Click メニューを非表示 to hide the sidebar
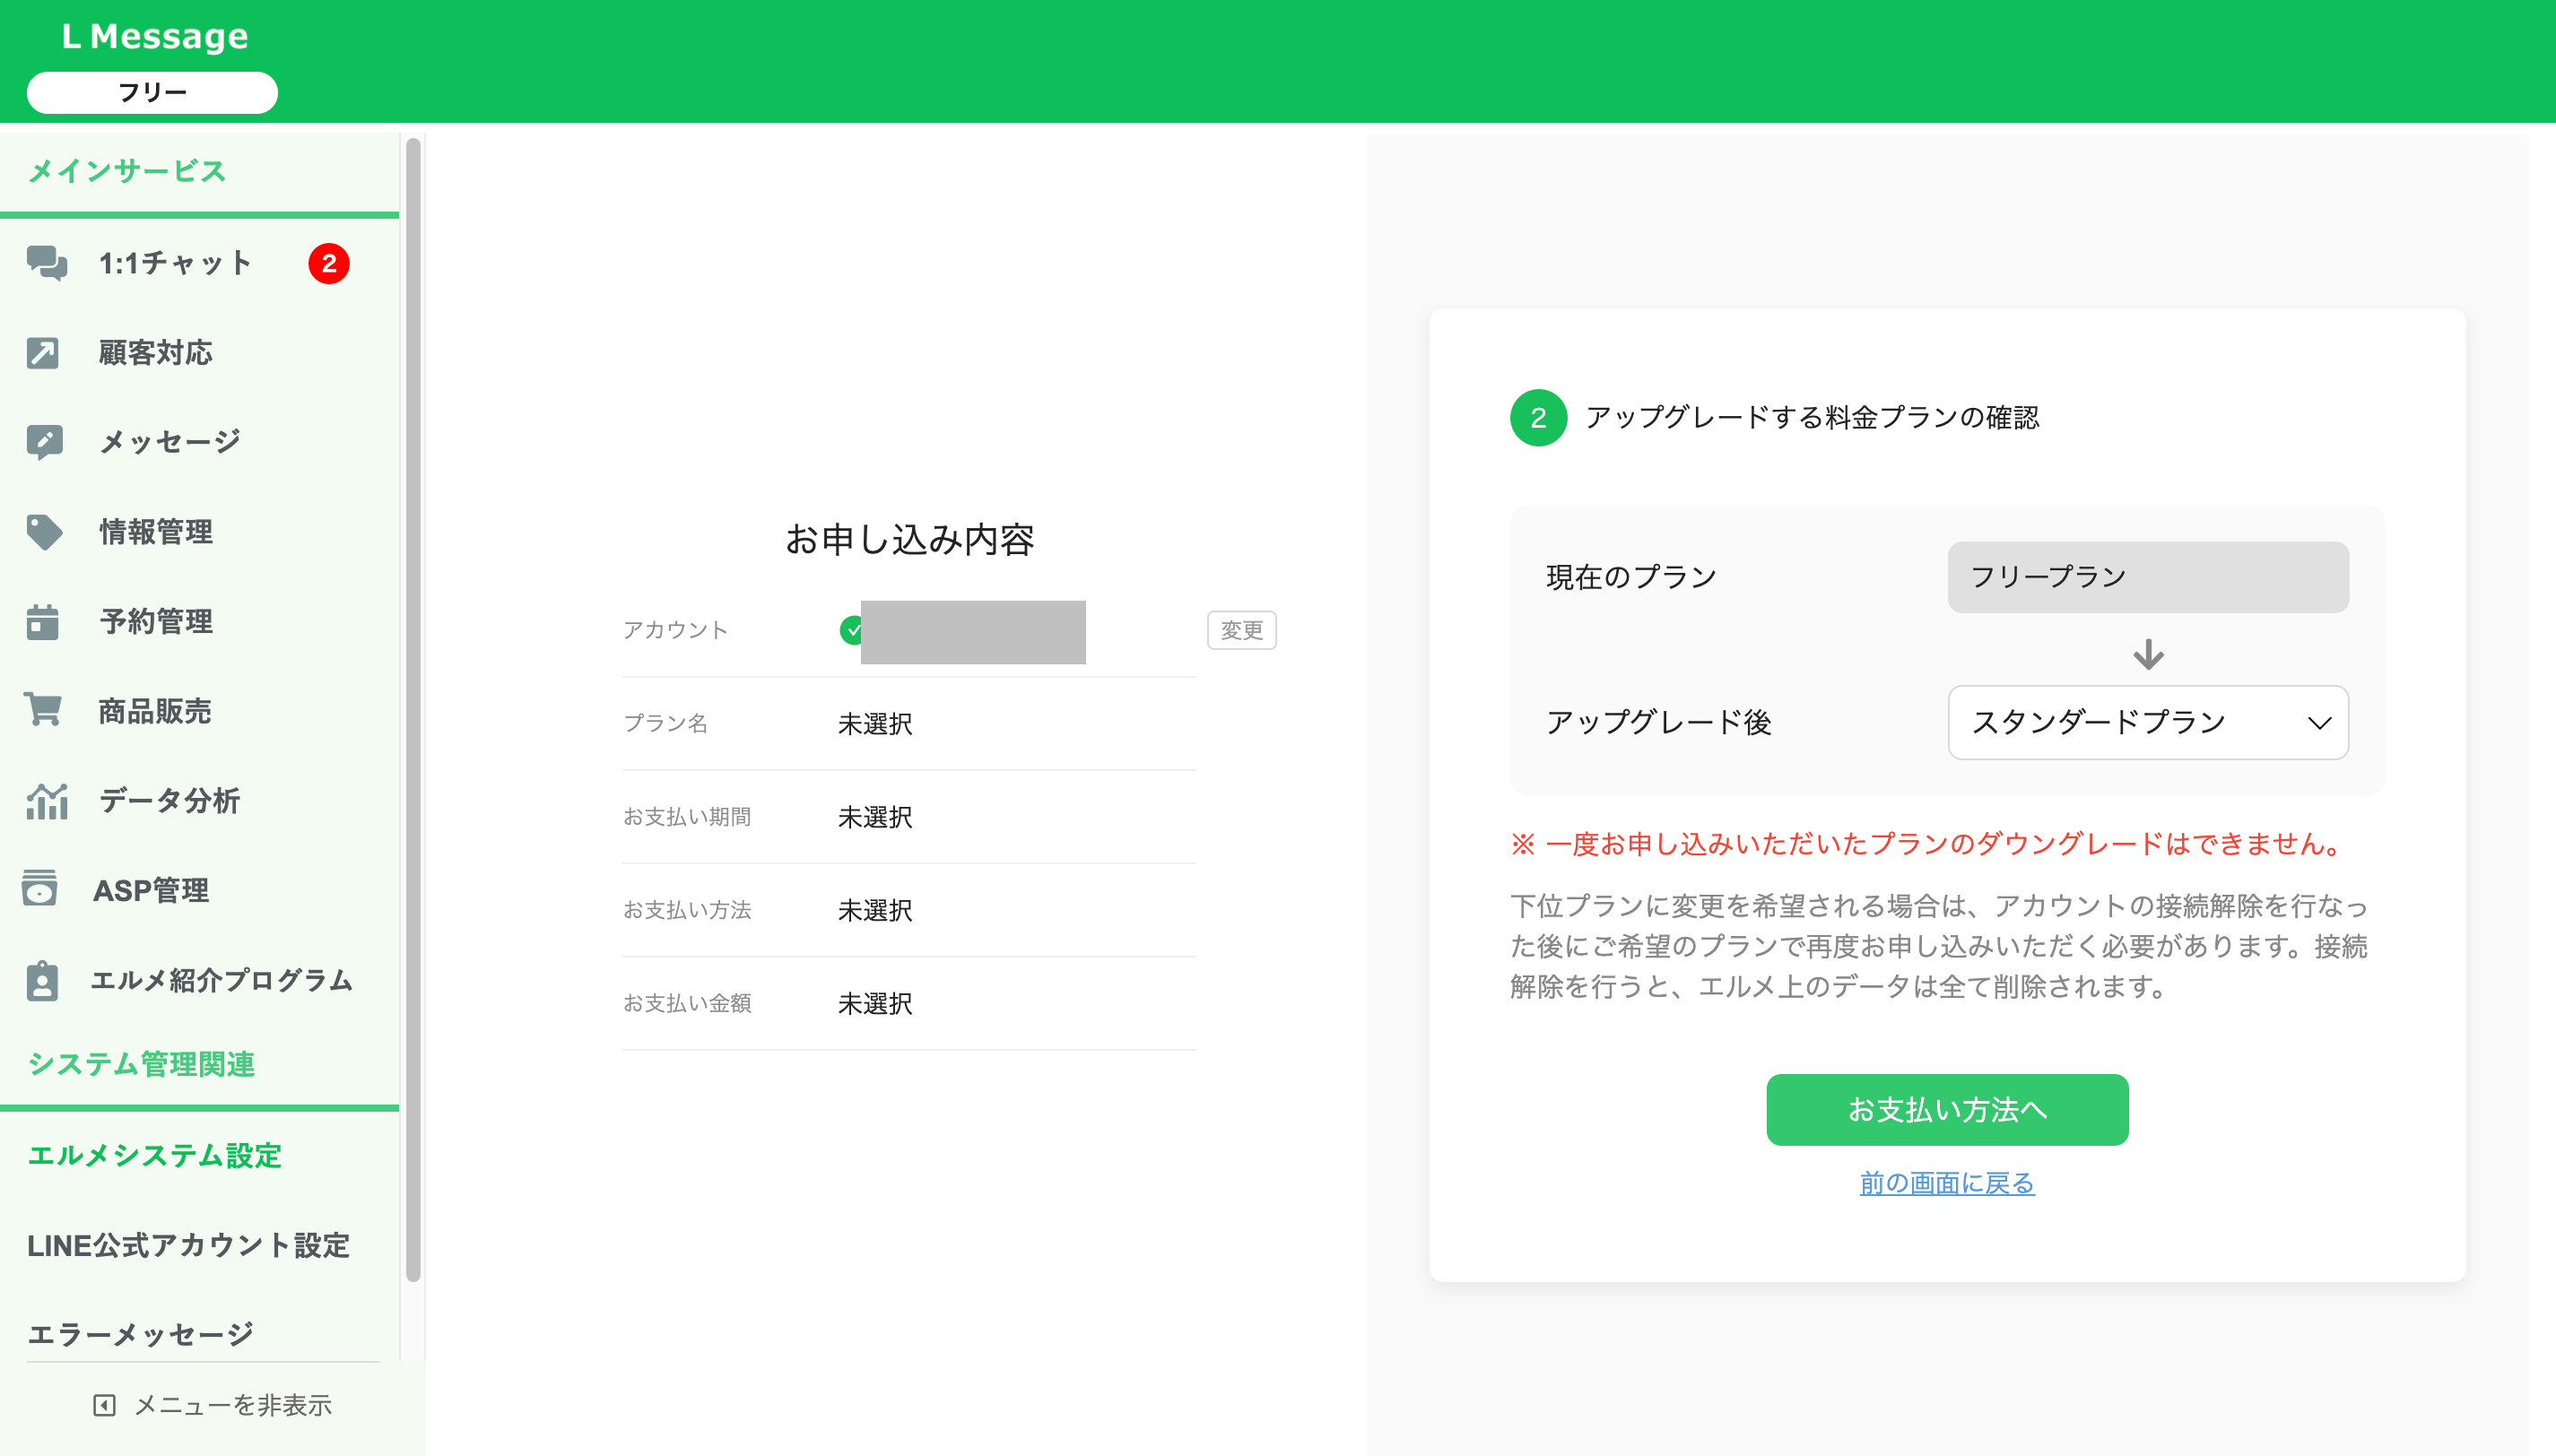 pyautogui.click(x=212, y=1405)
